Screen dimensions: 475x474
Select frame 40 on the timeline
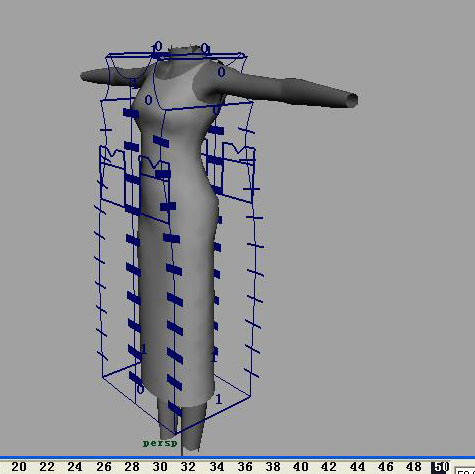301,467
